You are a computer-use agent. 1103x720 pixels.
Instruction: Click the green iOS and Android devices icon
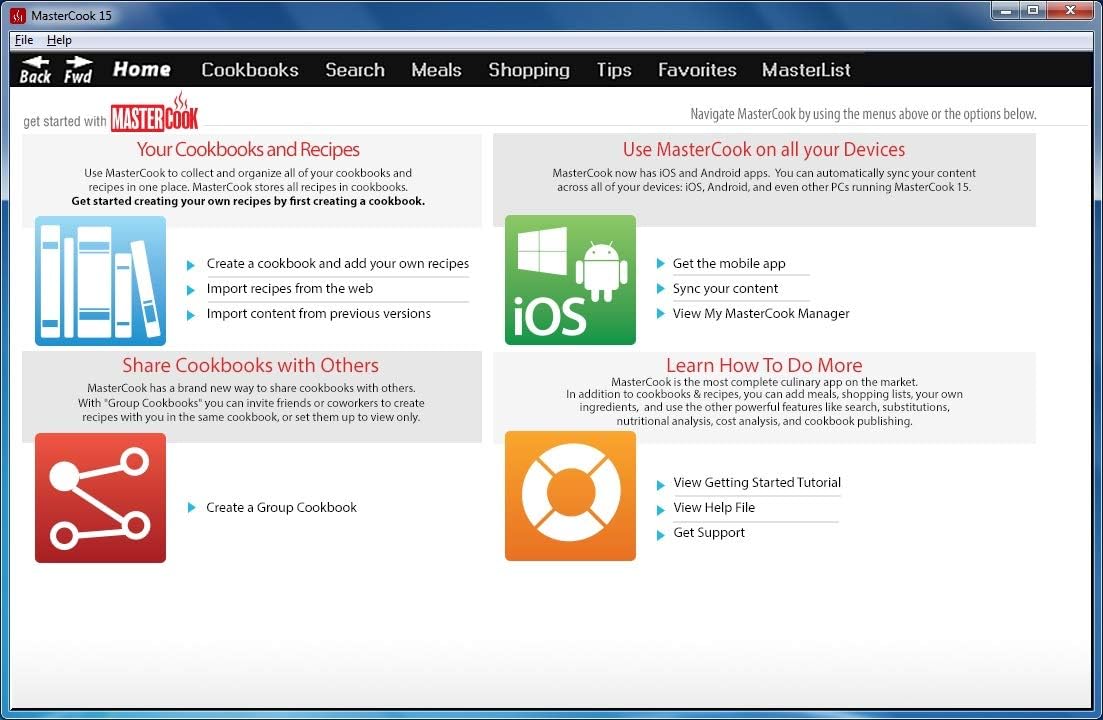coord(570,280)
